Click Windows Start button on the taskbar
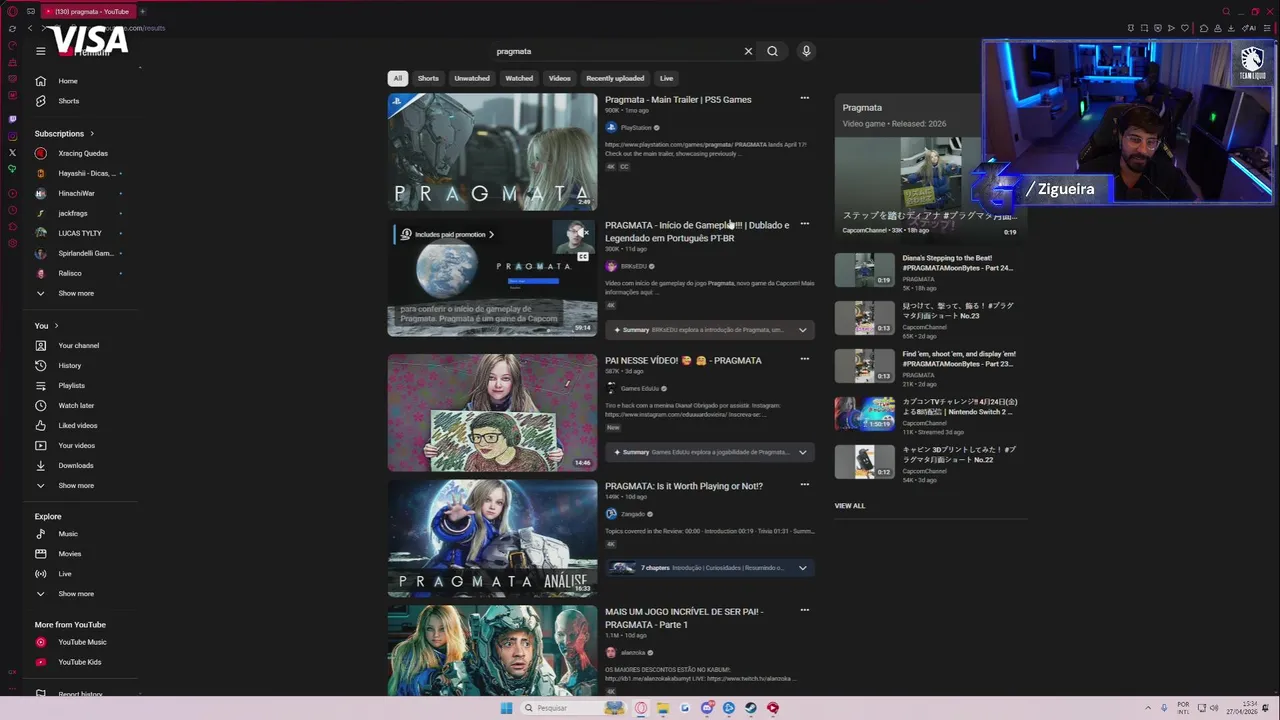Image resolution: width=1280 pixels, height=720 pixels. tap(506, 708)
